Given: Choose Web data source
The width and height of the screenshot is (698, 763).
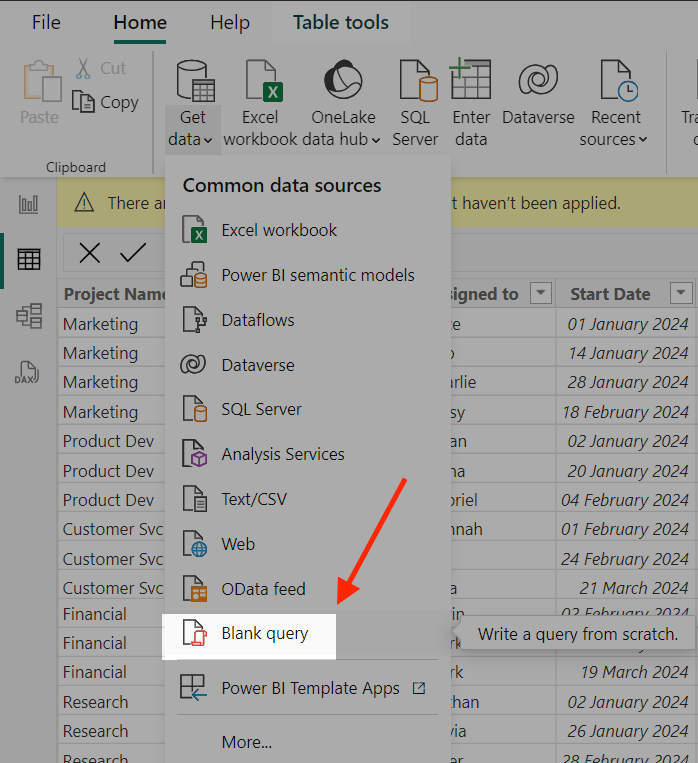Looking at the screenshot, I should pyautogui.click(x=307, y=544).
